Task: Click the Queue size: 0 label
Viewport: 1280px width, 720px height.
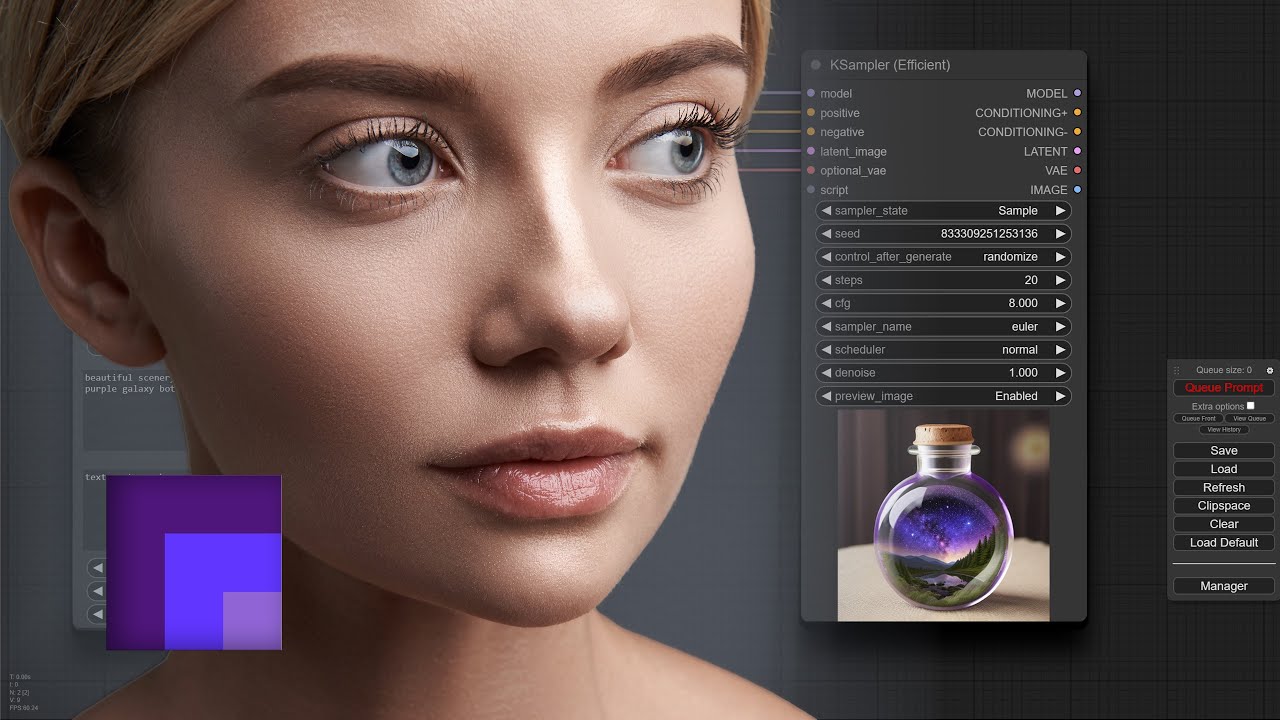Action: pyautogui.click(x=1224, y=370)
